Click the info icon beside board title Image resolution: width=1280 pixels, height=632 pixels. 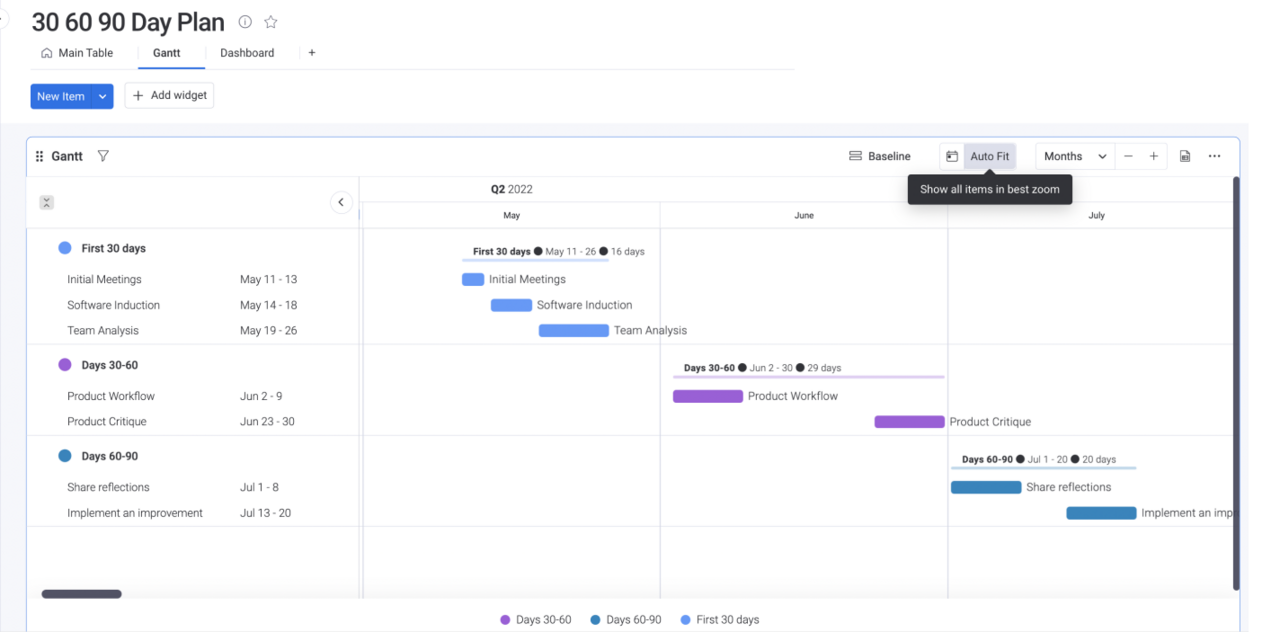(245, 22)
